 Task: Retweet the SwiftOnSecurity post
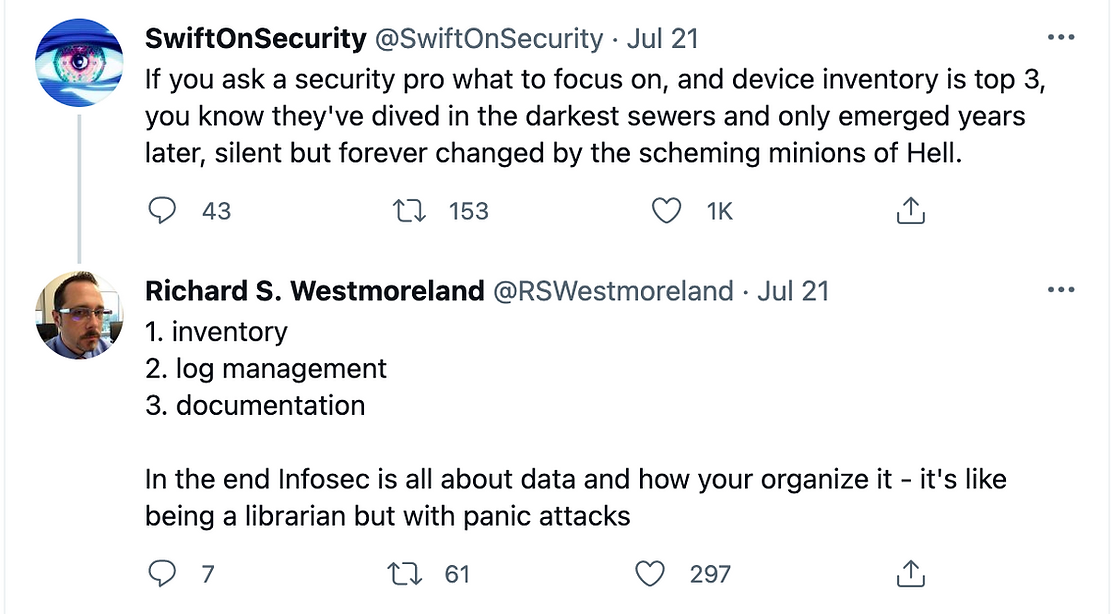pos(409,211)
